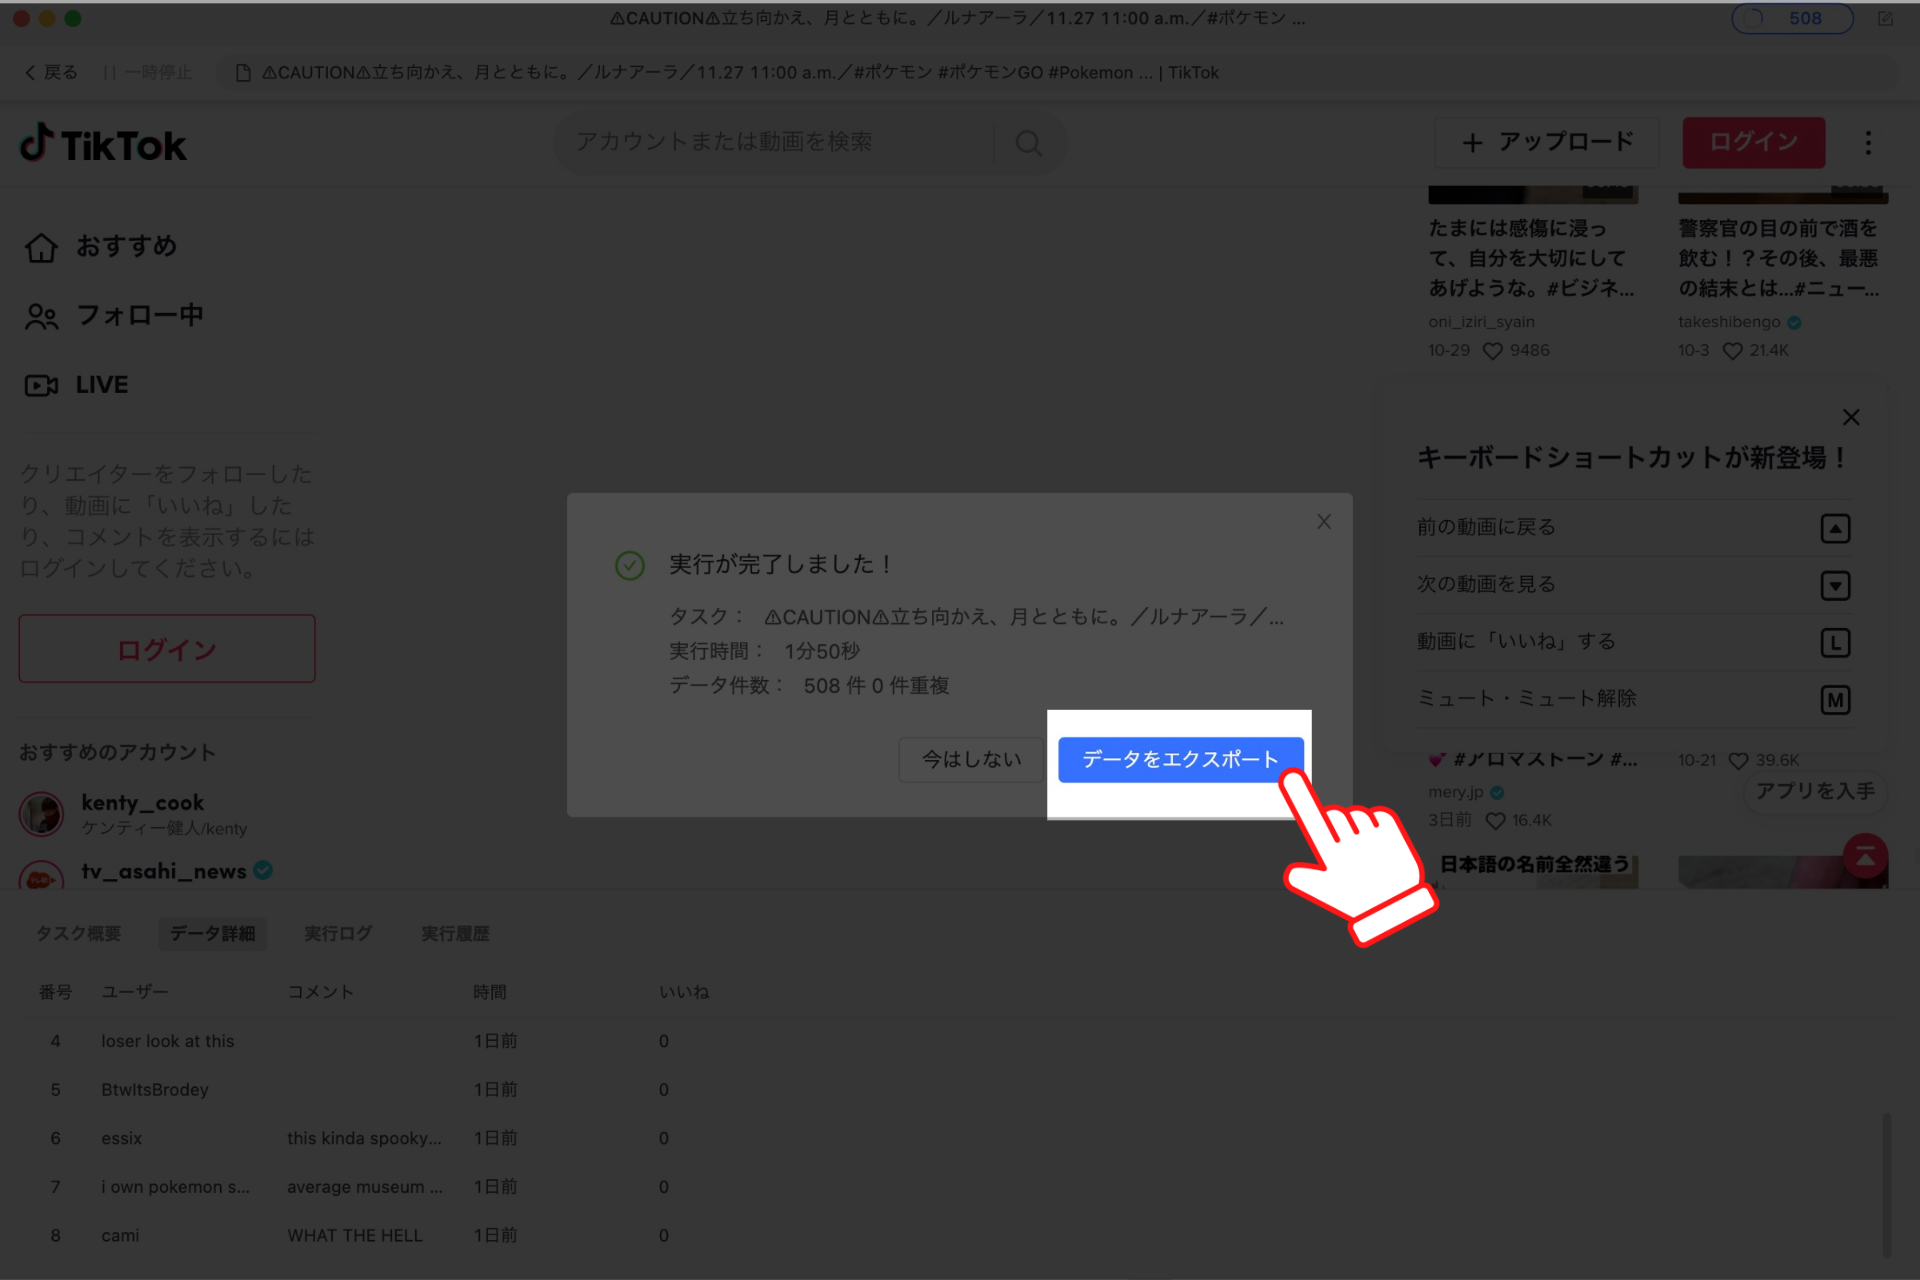This screenshot has height=1280, width=1920.
Task: Close the keyboard shortcuts panel
Action: pyautogui.click(x=1851, y=418)
